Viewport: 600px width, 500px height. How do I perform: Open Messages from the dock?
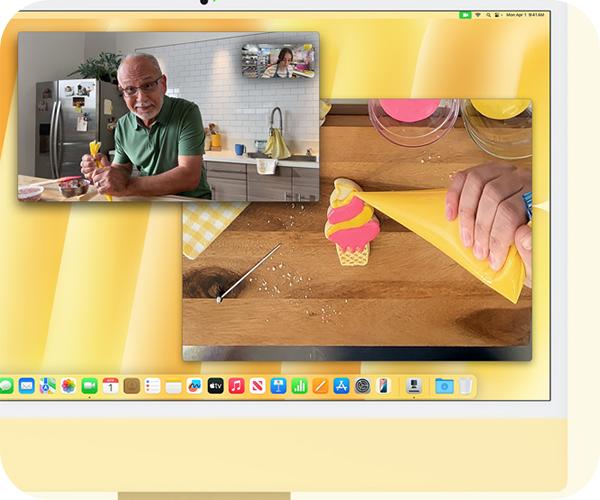(x=5, y=386)
